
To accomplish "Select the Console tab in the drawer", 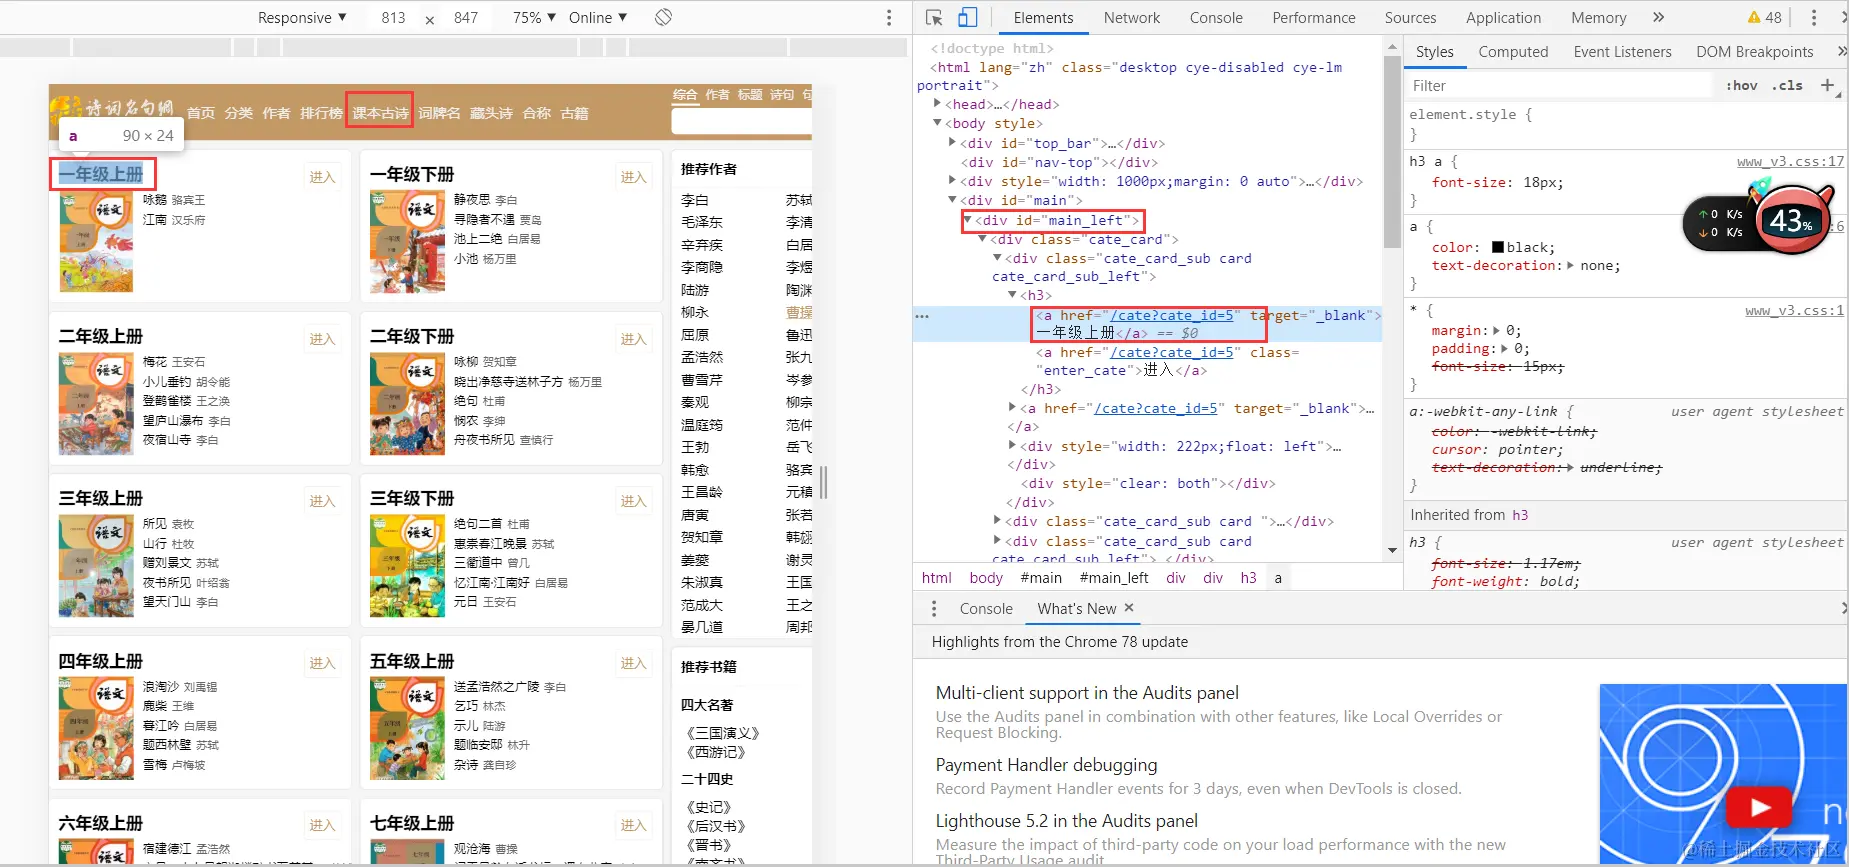I will (986, 608).
